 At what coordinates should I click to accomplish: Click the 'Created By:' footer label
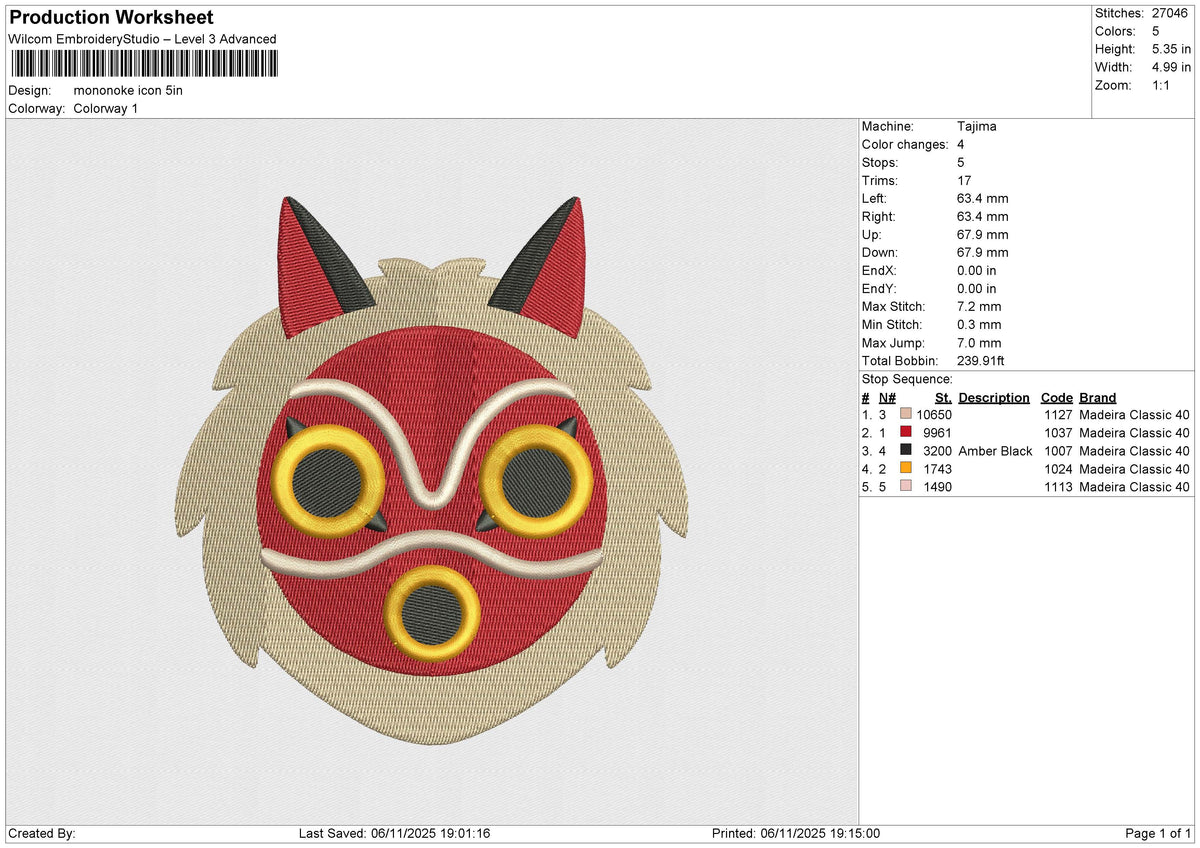[x=41, y=834]
